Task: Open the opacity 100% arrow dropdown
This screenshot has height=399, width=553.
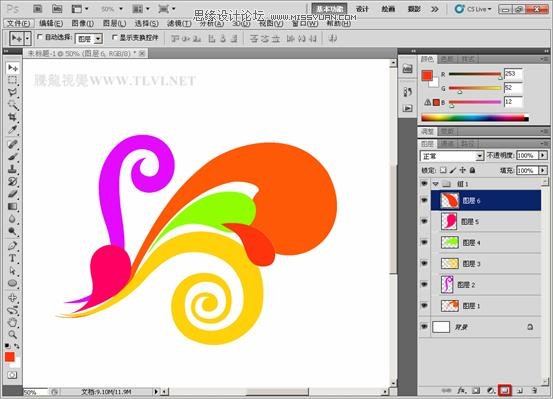Action: pyautogui.click(x=543, y=155)
